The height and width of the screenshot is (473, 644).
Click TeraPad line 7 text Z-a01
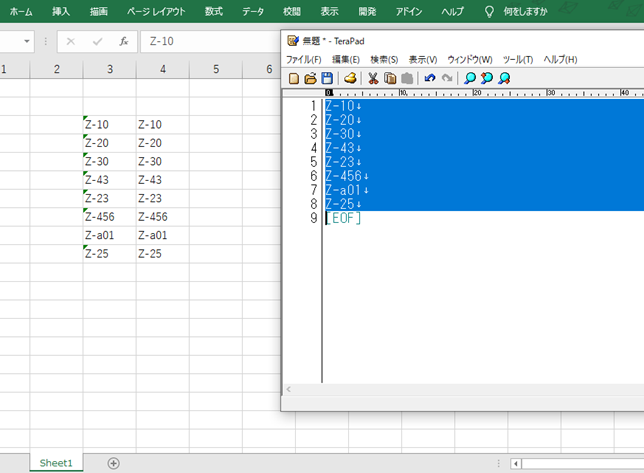coord(343,190)
